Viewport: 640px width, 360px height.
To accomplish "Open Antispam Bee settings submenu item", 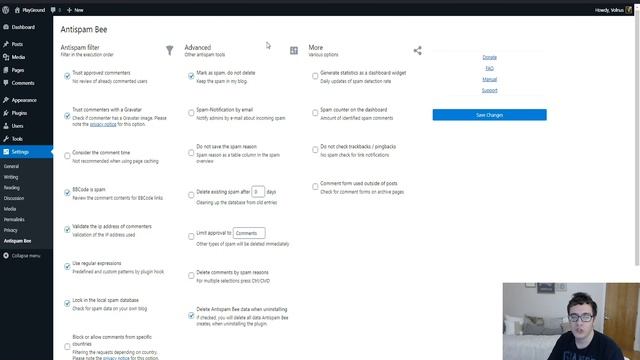I will pos(18,241).
